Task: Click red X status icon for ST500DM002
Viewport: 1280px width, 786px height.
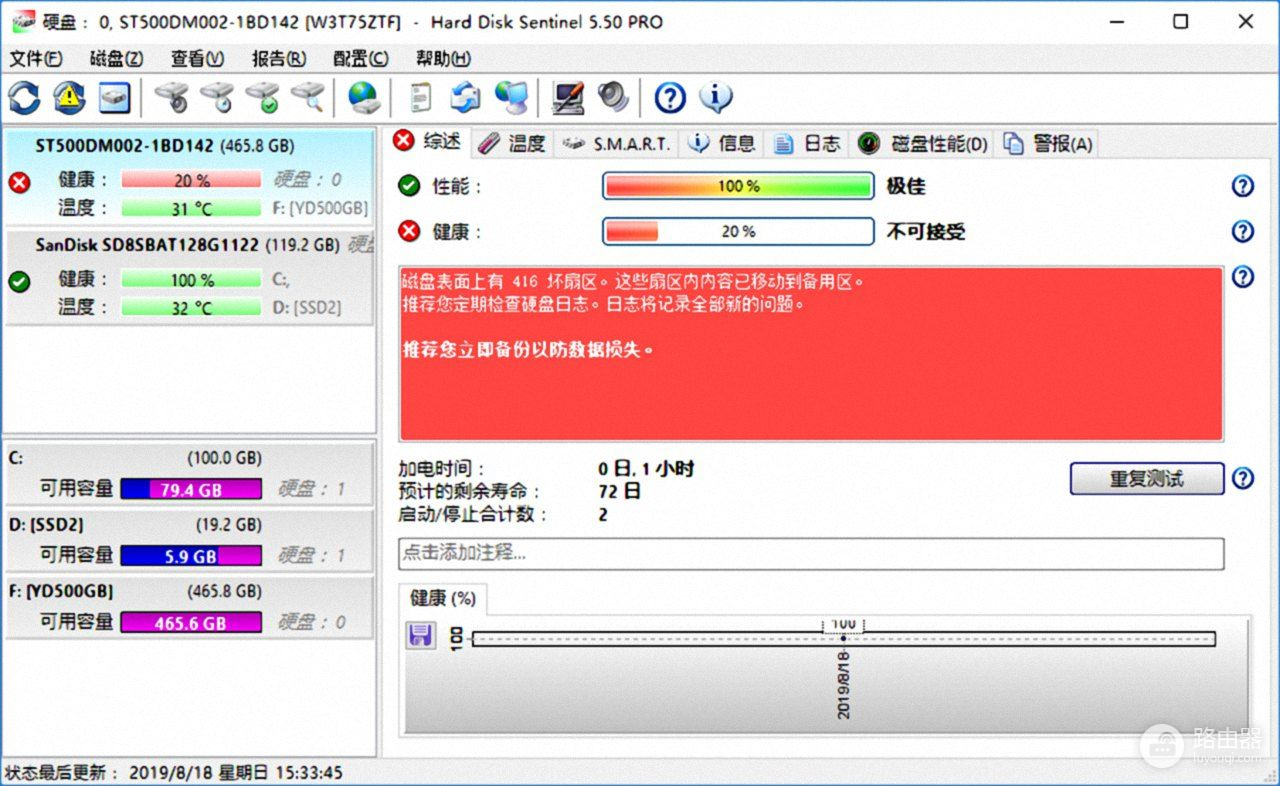Action: [19, 181]
